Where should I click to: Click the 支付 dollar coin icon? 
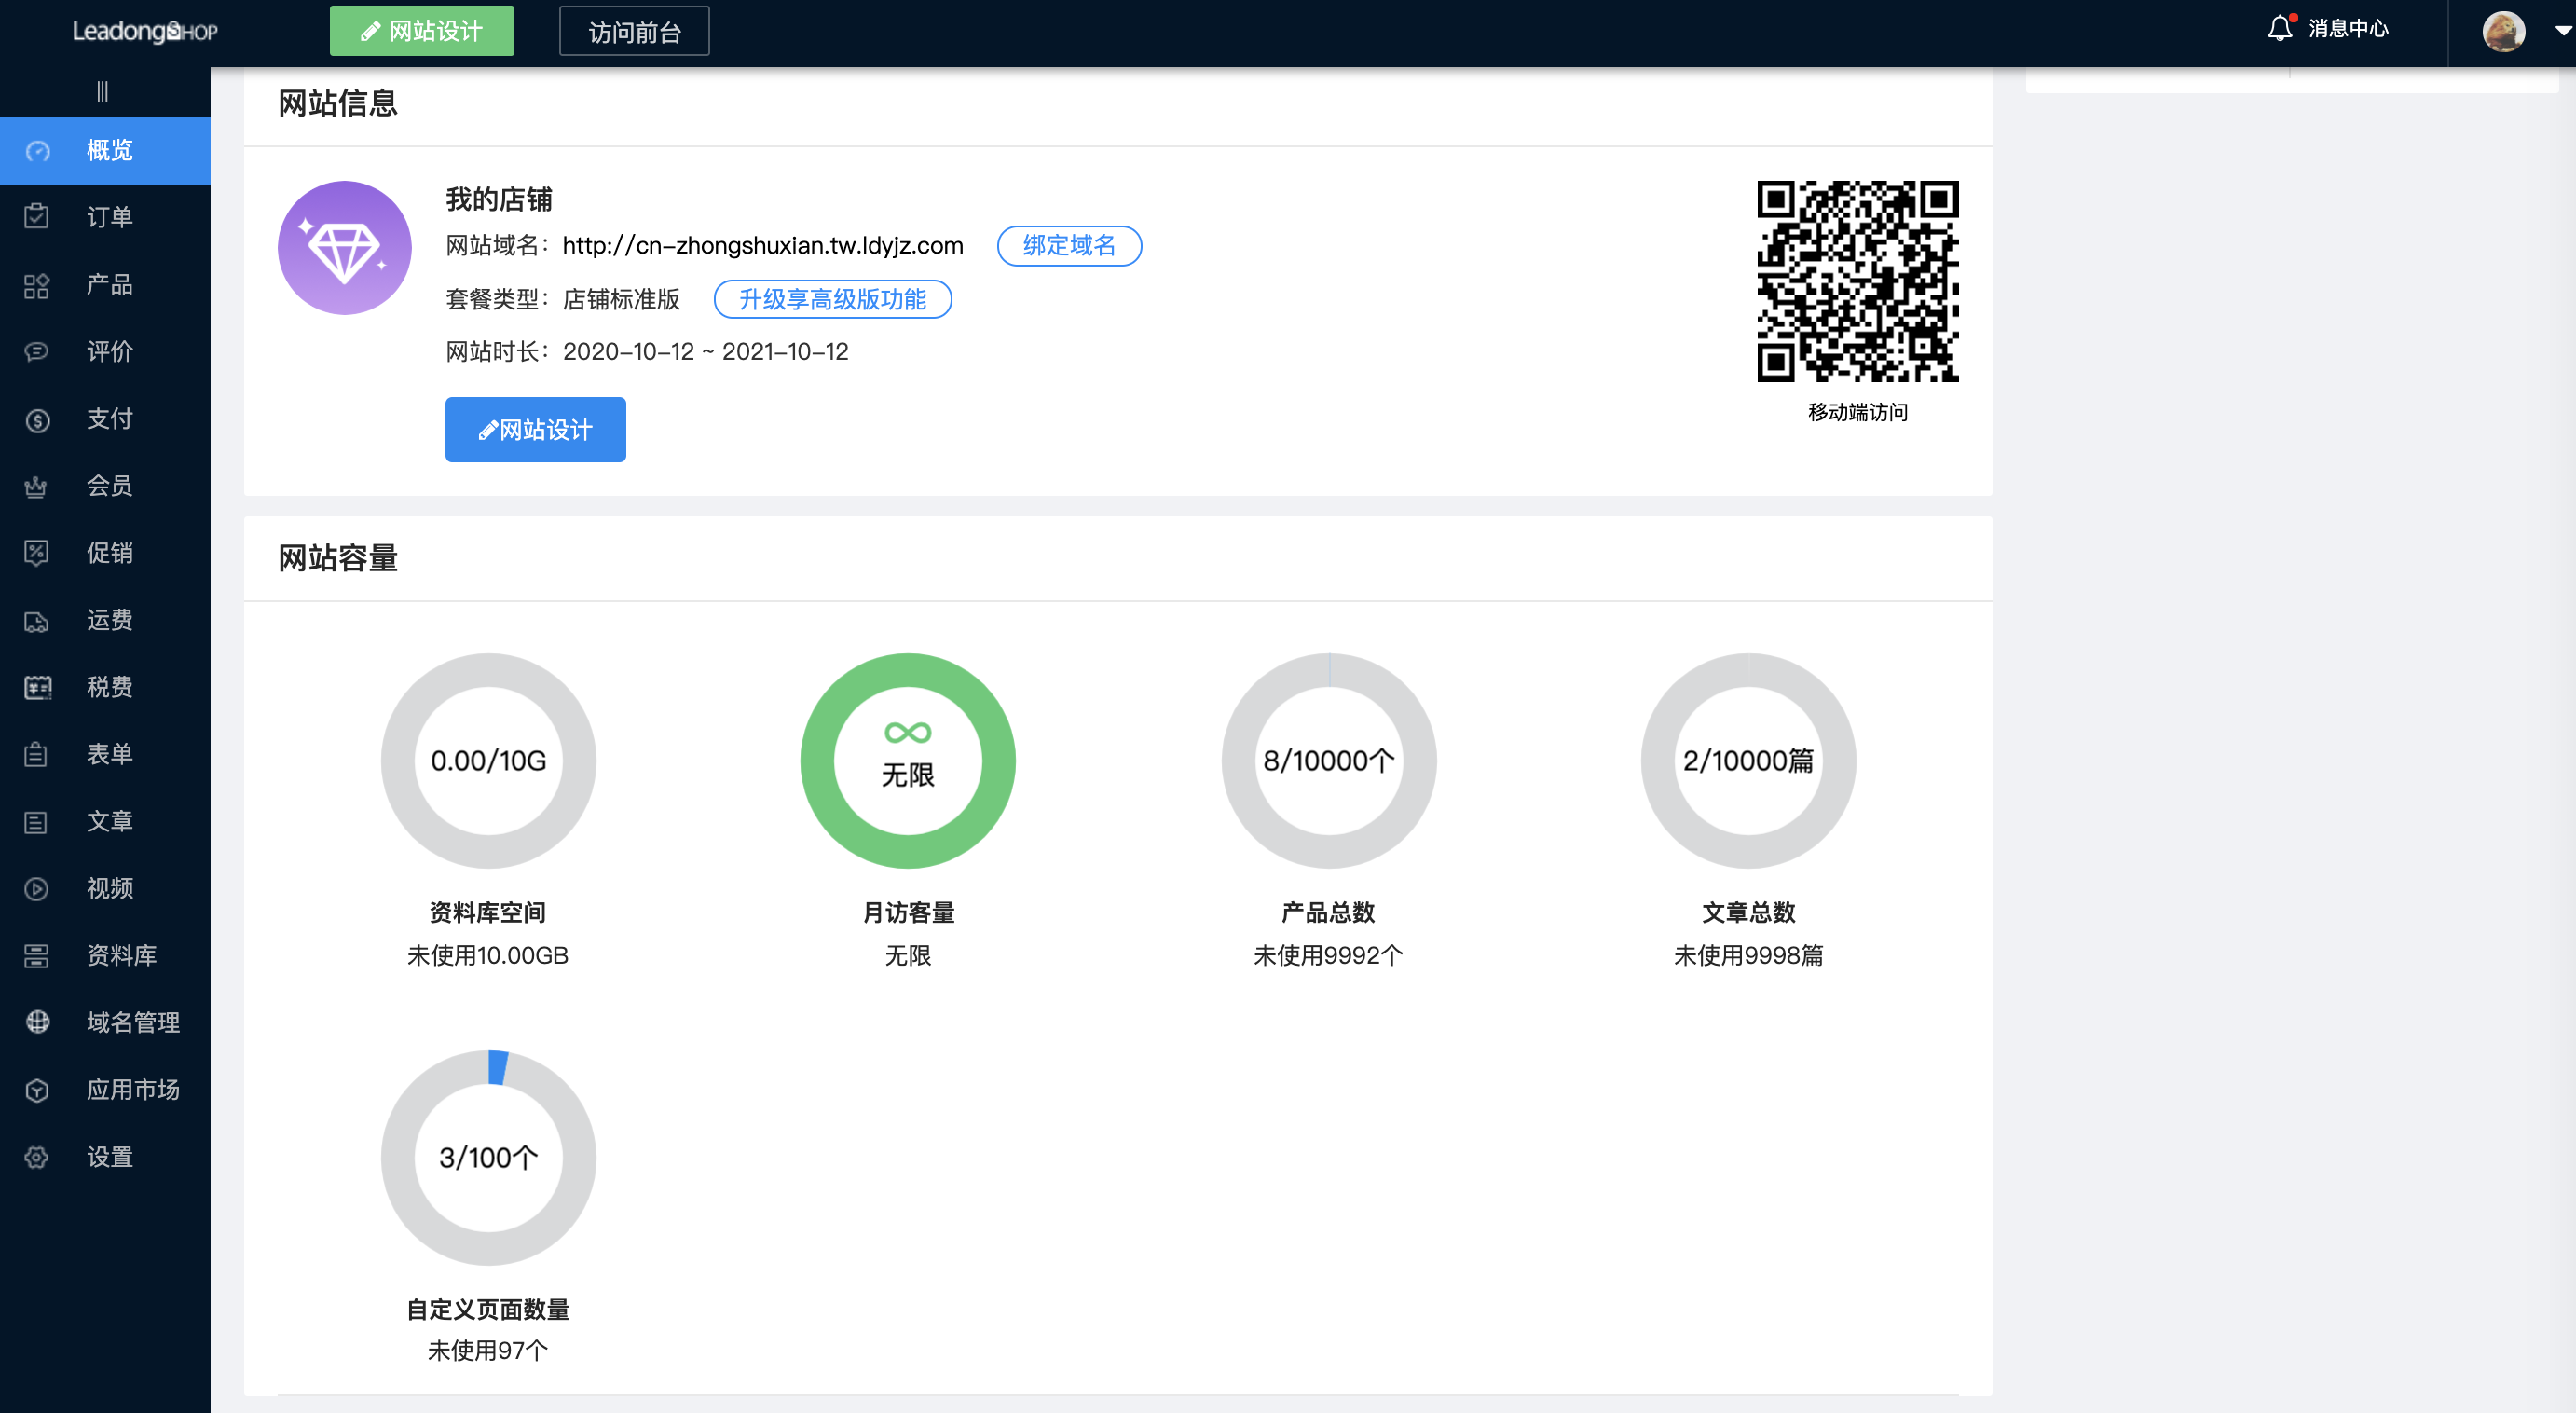coord(37,420)
